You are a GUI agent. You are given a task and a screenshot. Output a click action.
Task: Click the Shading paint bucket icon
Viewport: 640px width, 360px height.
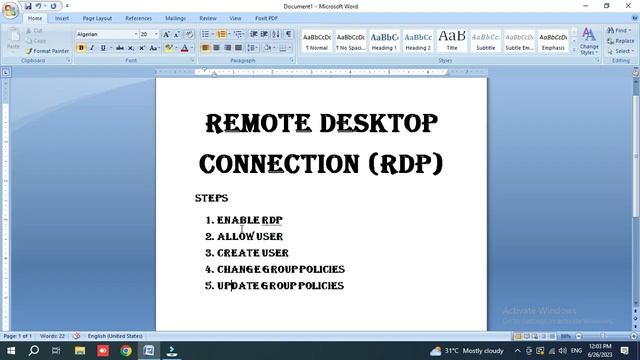pyautogui.click(x=267, y=48)
